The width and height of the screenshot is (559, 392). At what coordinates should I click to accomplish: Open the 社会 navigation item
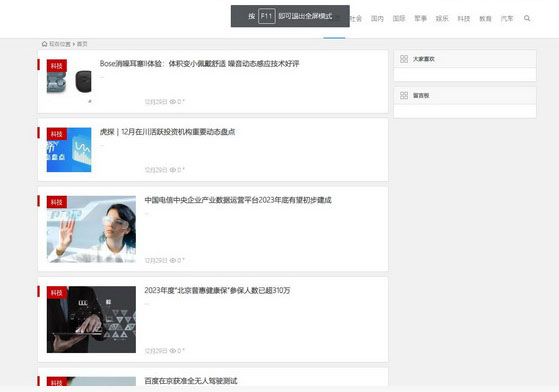pyautogui.click(x=355, y=19)
